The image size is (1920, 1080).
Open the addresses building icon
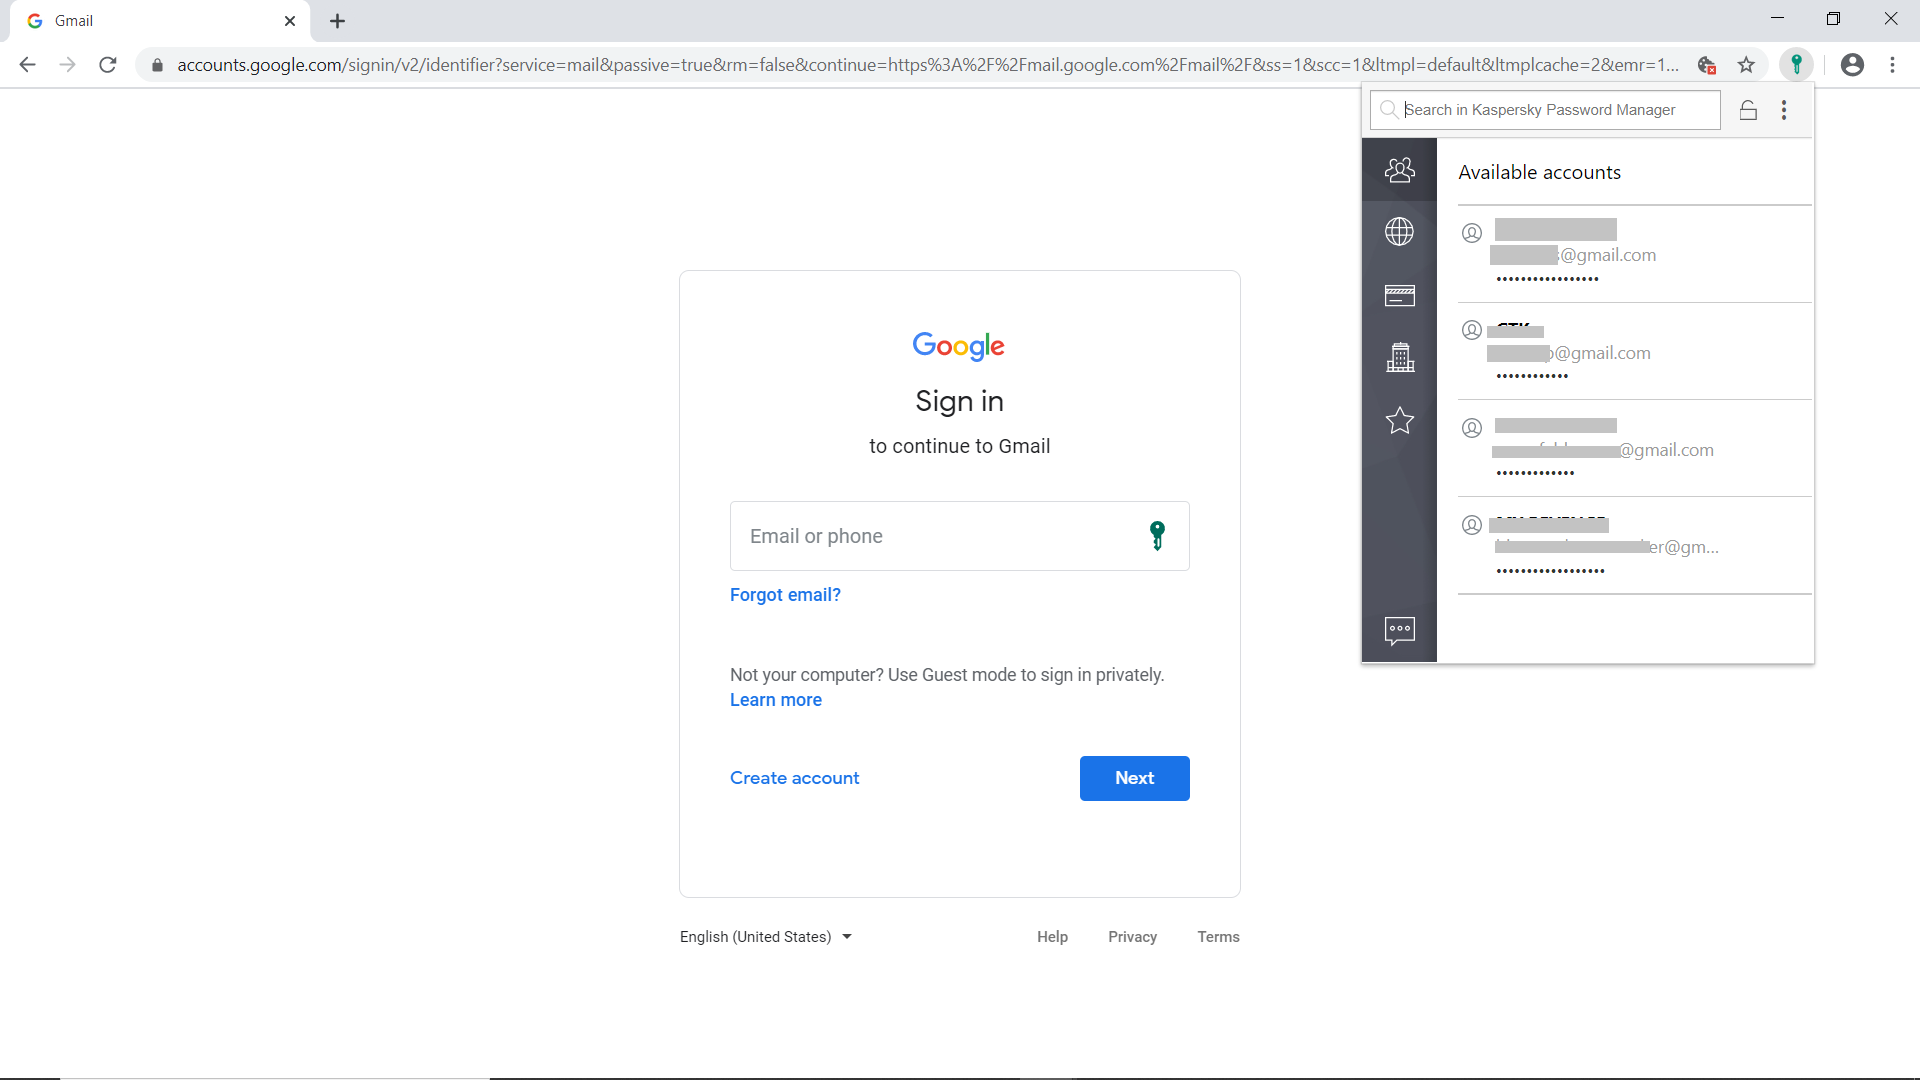point(1399,357)
